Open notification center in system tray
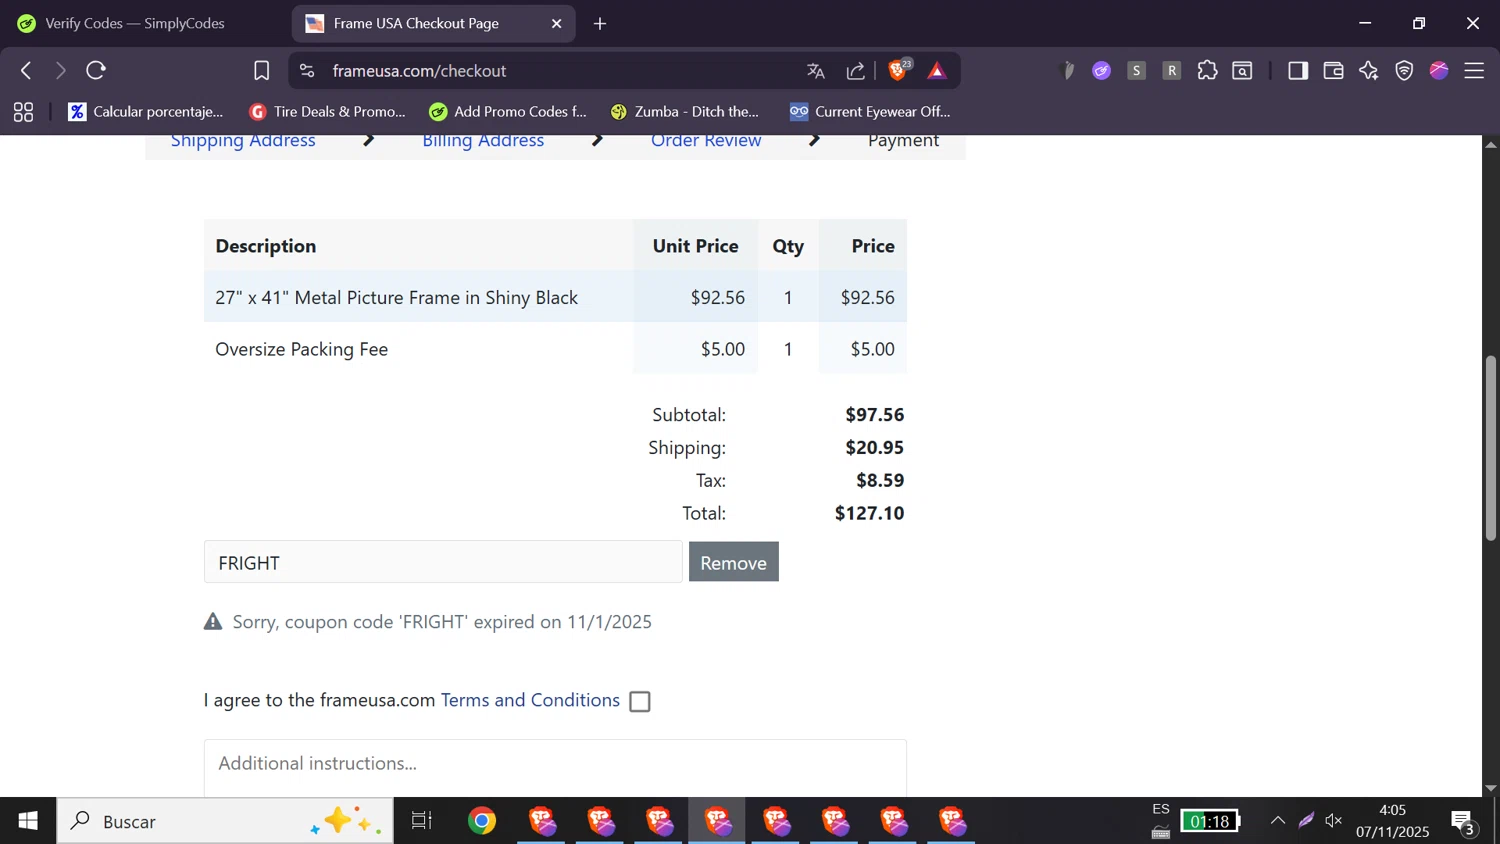1500x844 pixels. (1464, 822)
